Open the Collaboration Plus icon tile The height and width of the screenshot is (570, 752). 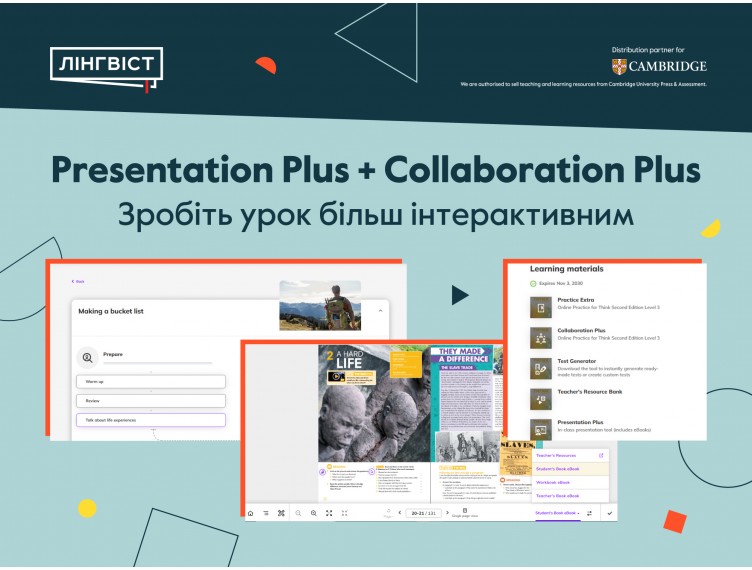(540, 338)
